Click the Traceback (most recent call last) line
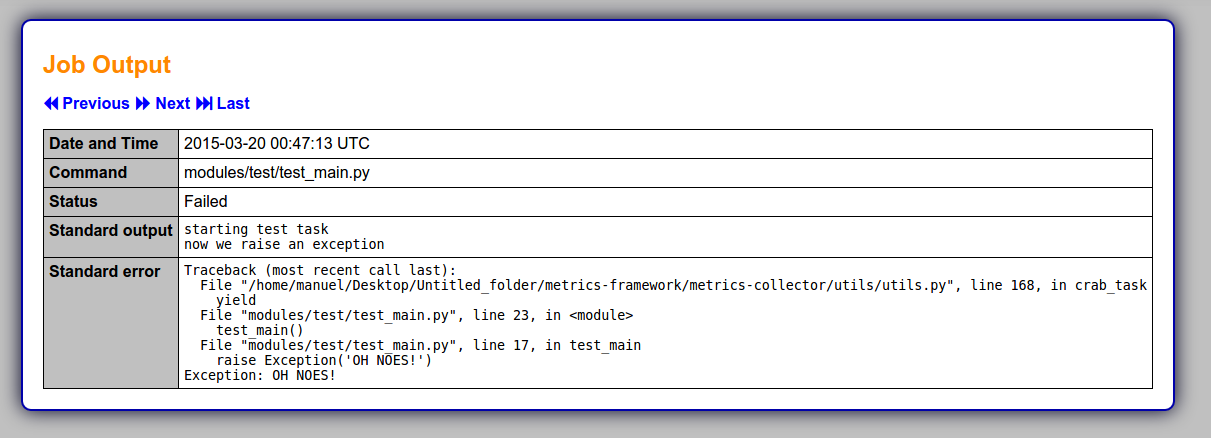Screen dimensions: 1211x438 point(320,270)
